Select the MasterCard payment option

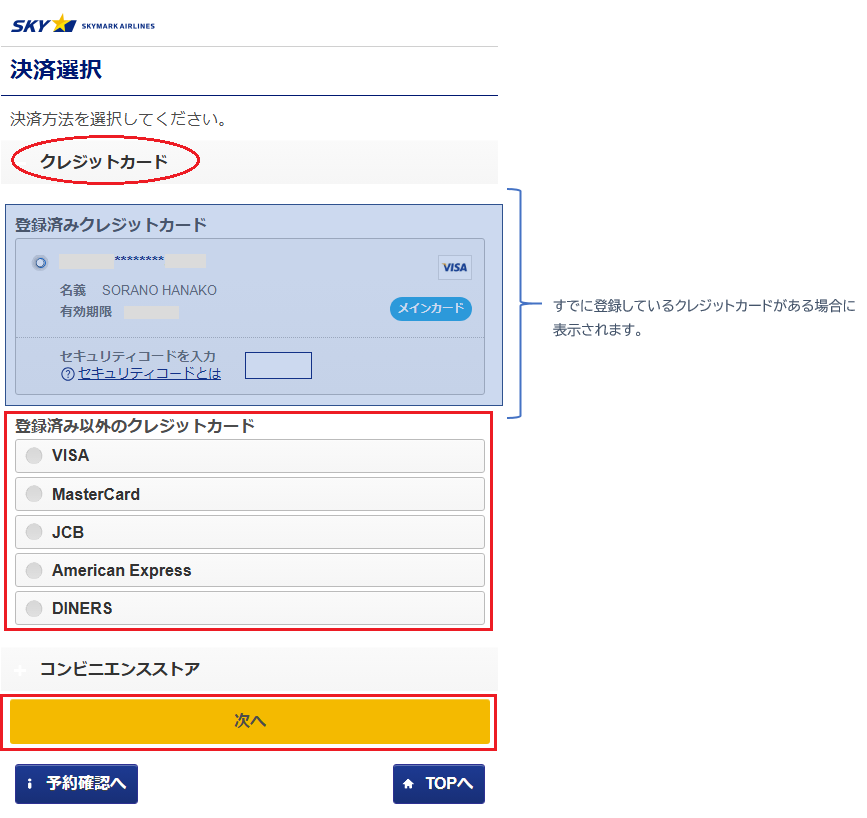pos(34,494)
